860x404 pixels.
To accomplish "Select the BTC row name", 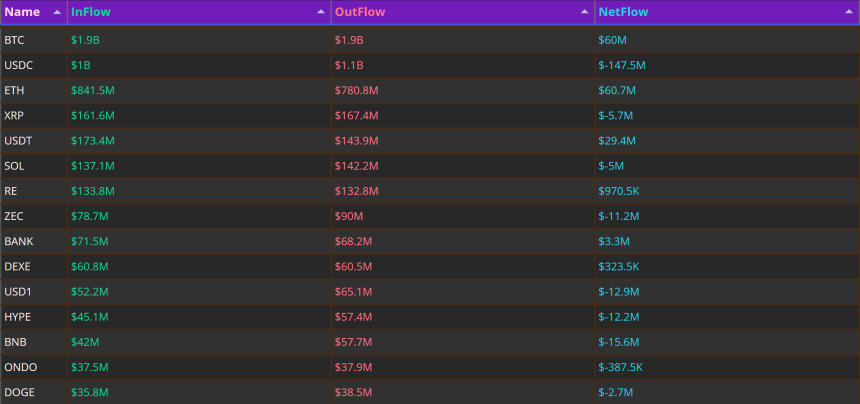I will [14, 40].
